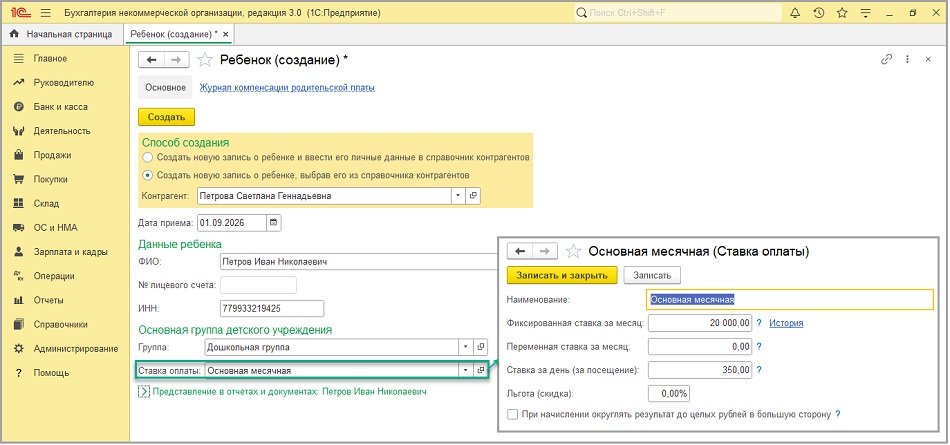
Task: Click Записать и закрыть button
Action: coord(562,275)
